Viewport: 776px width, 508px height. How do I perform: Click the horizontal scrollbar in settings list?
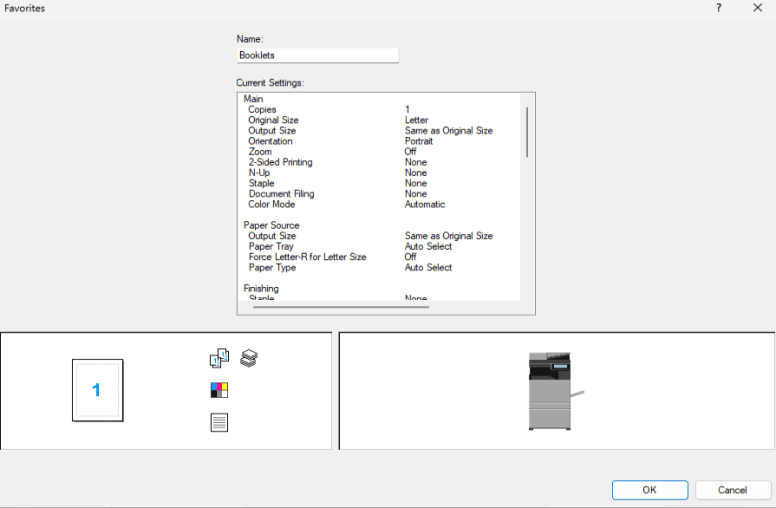340,307
